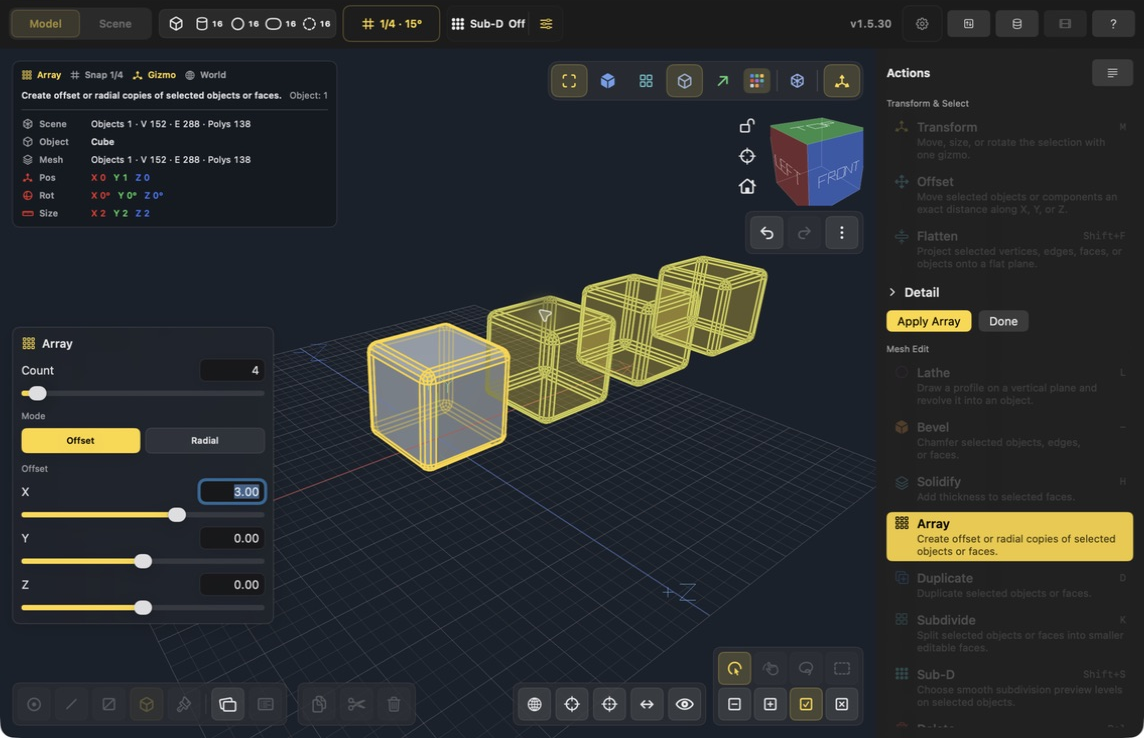
Task: Click the redo arrow button
Action: tap(804, 233)
